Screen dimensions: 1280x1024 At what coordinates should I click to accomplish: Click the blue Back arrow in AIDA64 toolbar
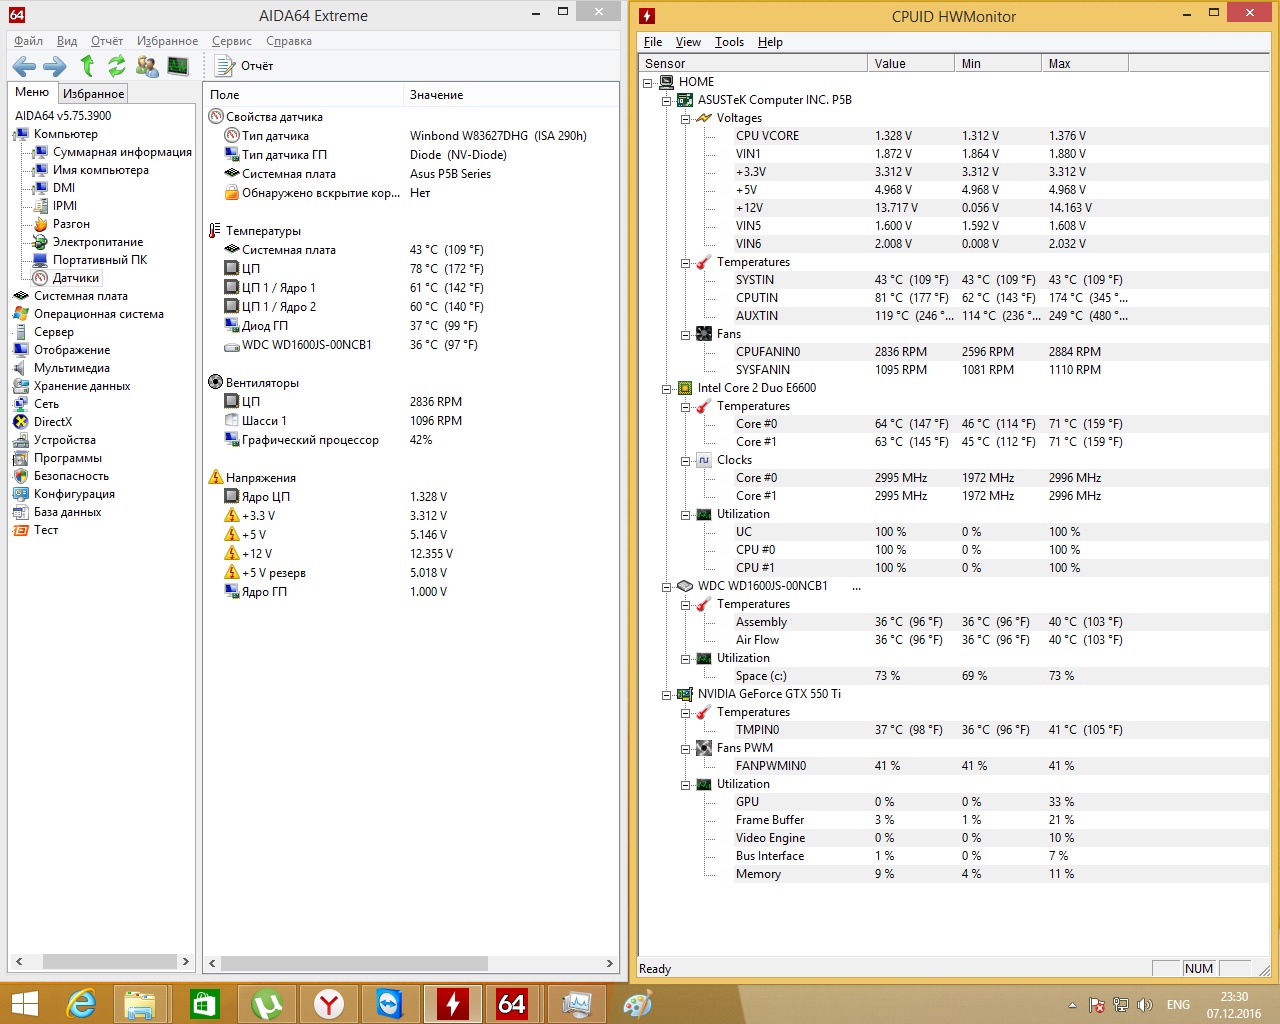[x=24, y=66]
